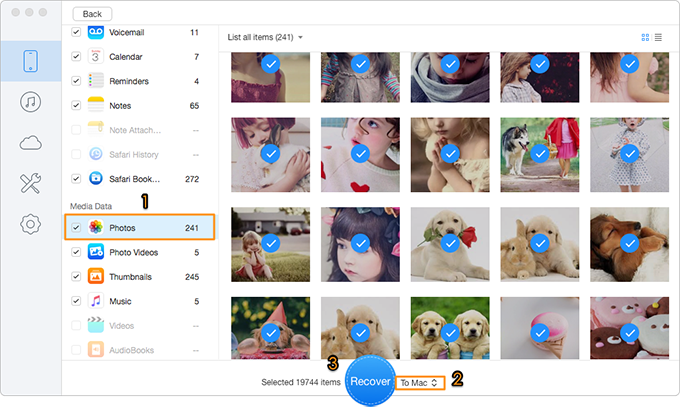
Task: Switch to grid view of items
Action: (645, 37)
